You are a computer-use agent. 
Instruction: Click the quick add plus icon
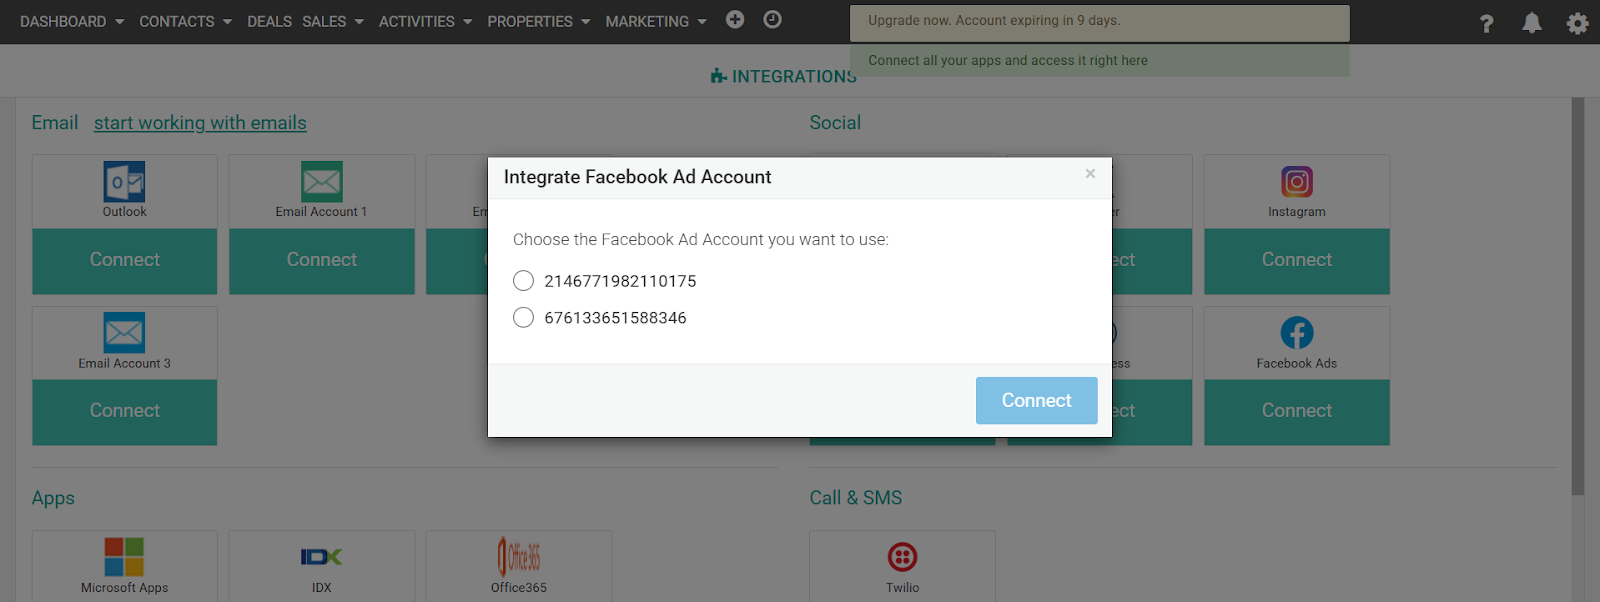(x=735, y=20)
